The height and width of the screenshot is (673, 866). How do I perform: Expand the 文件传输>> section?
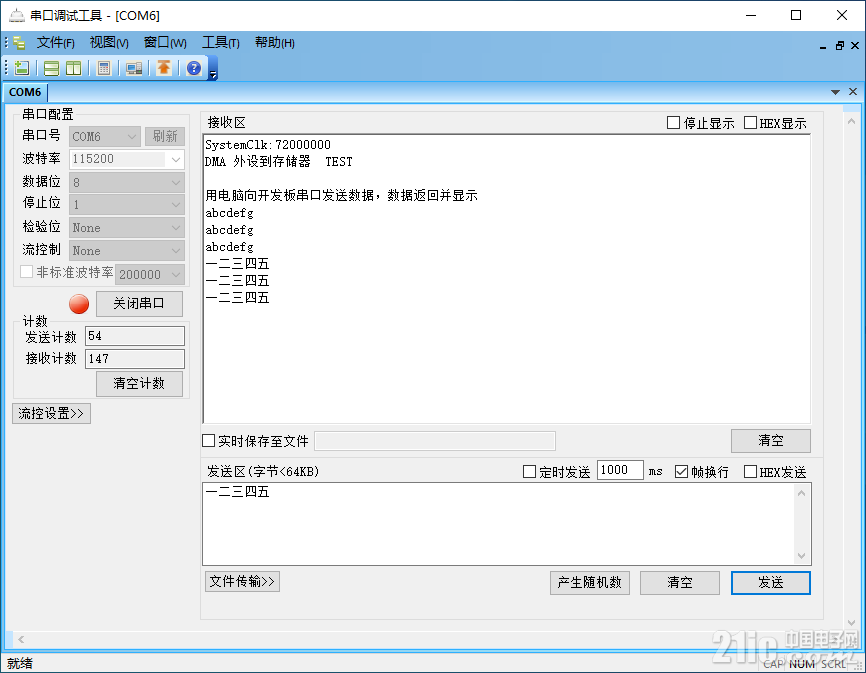click(242, 581)
